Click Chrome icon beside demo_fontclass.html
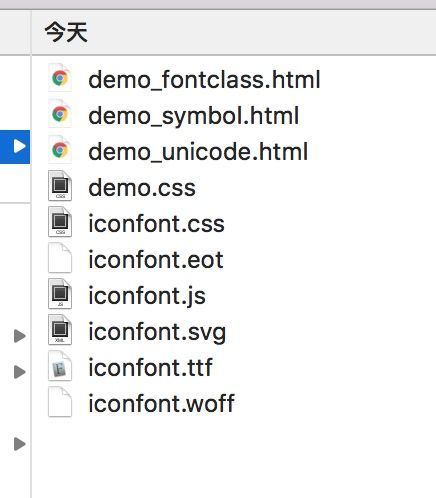 (60, 79)
